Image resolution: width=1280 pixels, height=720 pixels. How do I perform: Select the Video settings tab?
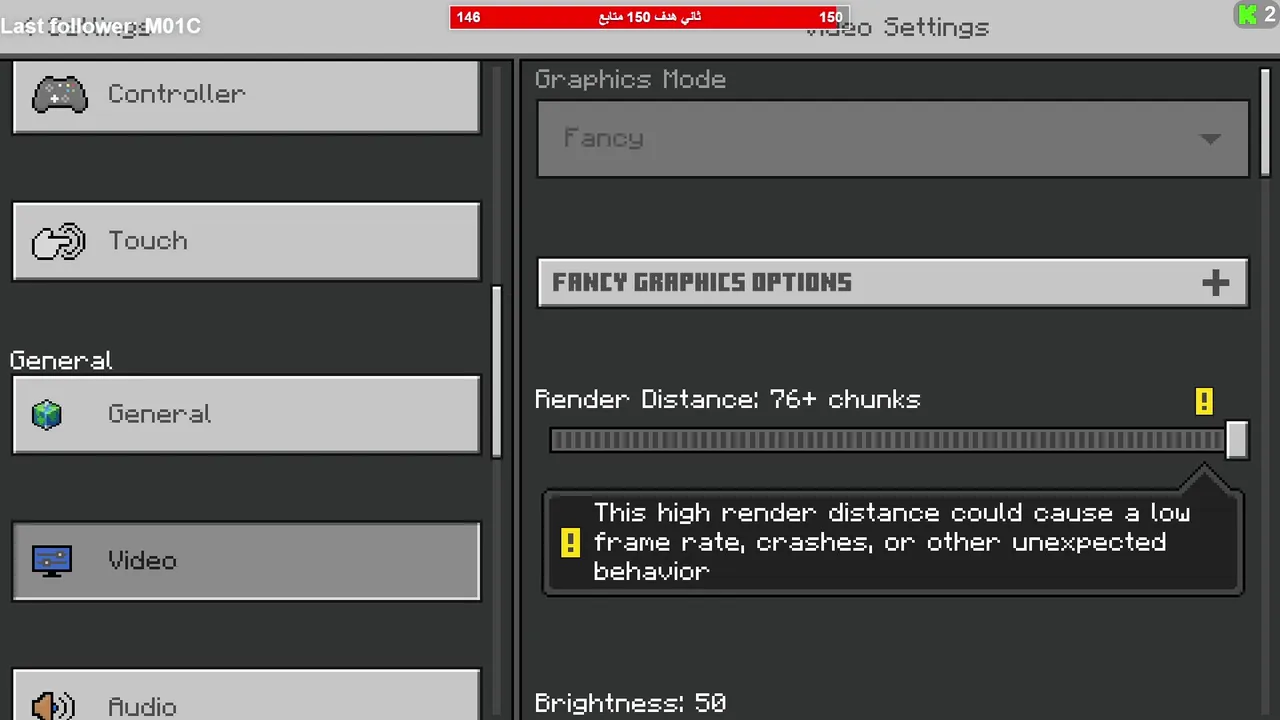pyautogui.click(x=246, y=561)
